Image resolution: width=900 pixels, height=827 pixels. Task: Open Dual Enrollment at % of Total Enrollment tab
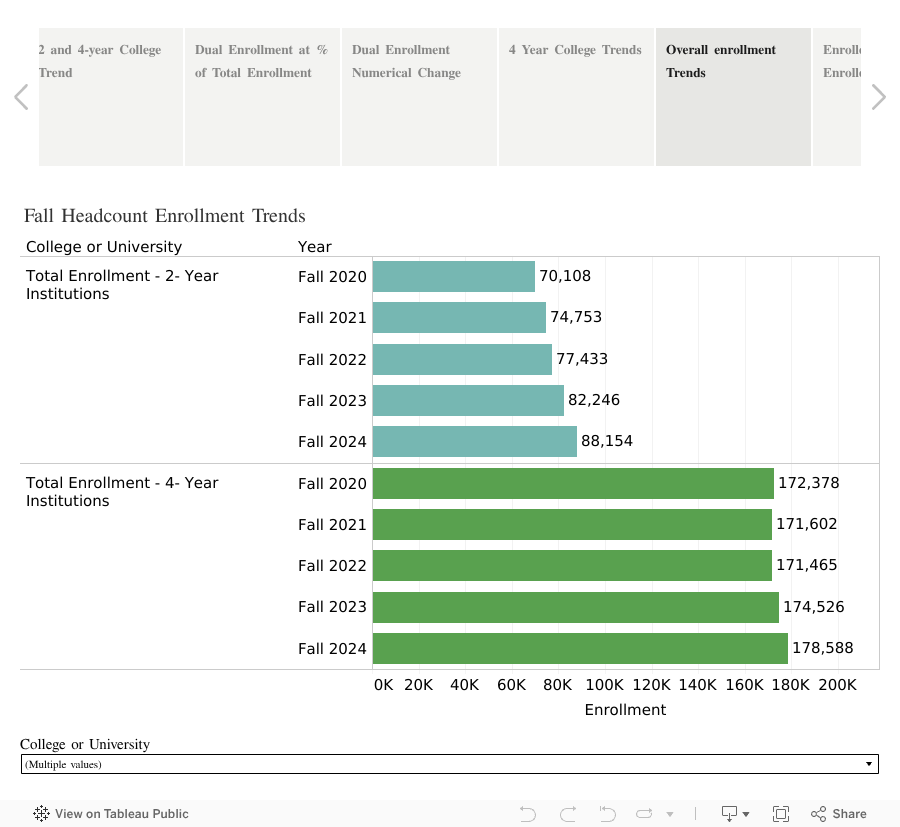pyautogui.click(x=262, y=96)
